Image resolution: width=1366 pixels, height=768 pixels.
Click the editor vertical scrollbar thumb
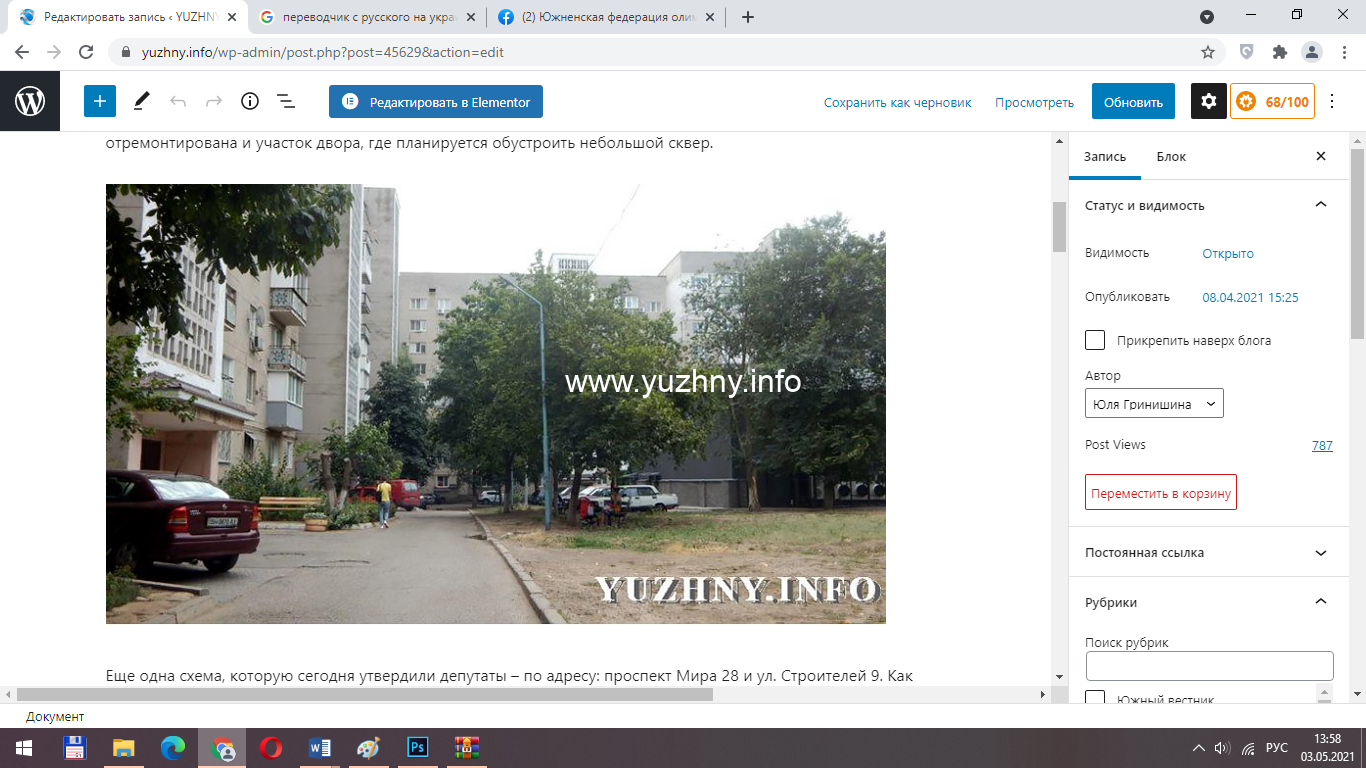1059,227
